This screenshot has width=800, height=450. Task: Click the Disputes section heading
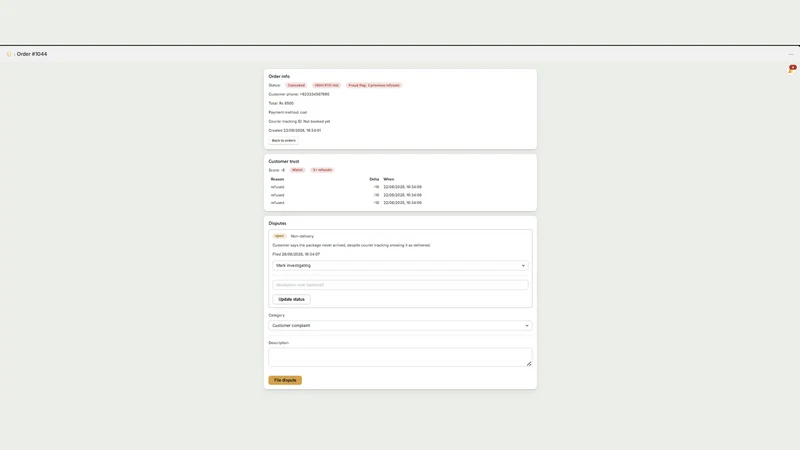click(278, 223)
